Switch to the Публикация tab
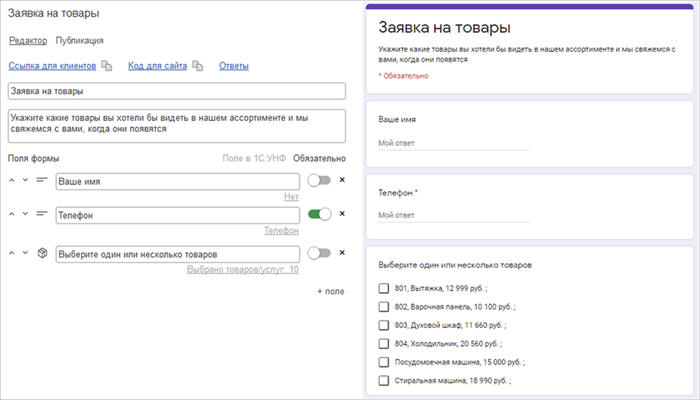This screenshot has width=700, height=400. point(80,41)
